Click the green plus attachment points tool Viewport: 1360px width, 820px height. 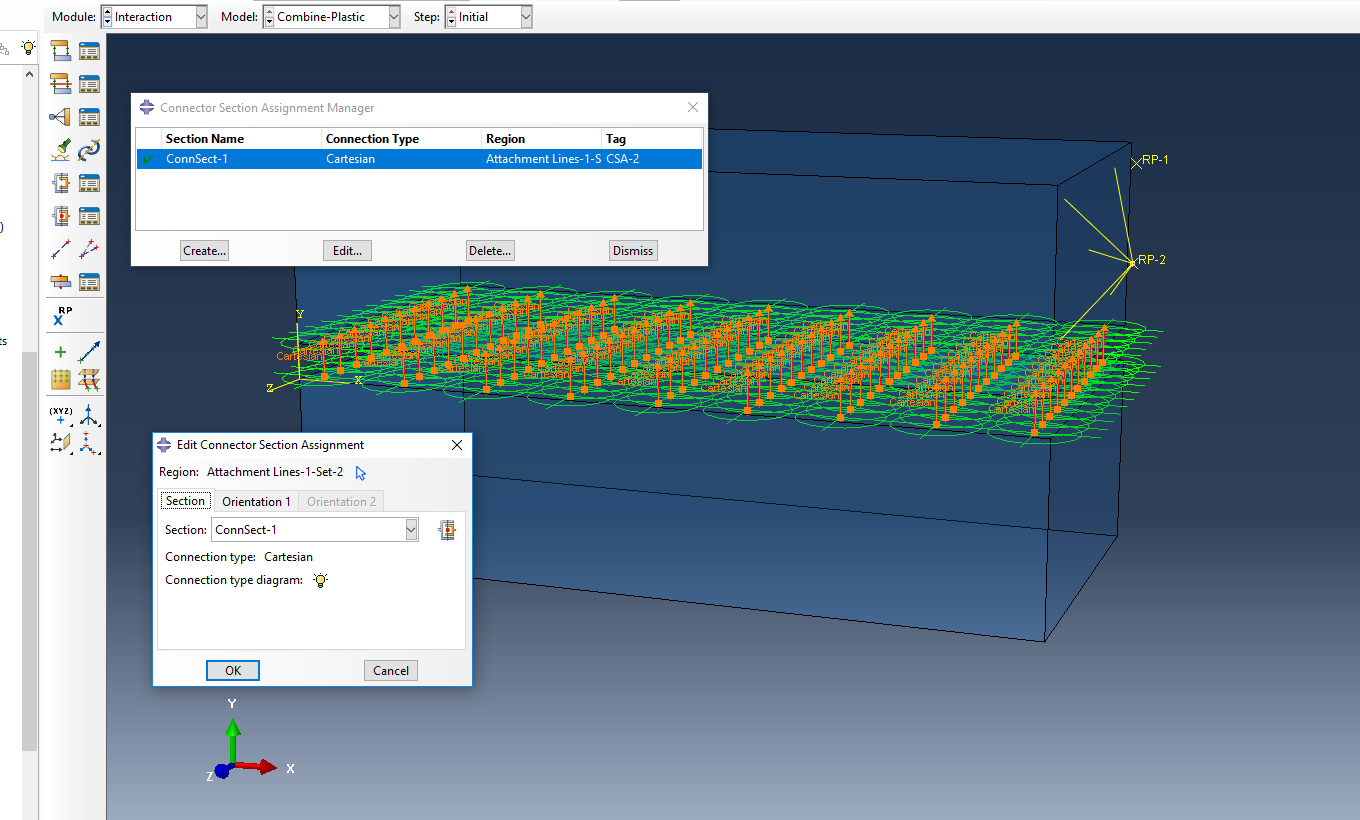(x=60, y=352)
